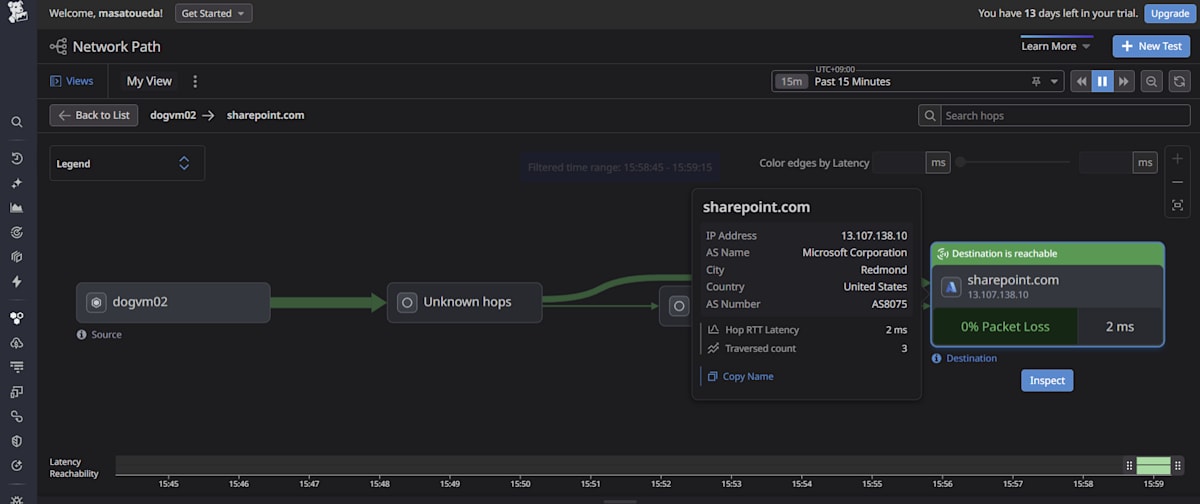Screen dimensions: 1200x504
Task: Zoom out the time range magnifier
Action: click(x=1152, y=81)
